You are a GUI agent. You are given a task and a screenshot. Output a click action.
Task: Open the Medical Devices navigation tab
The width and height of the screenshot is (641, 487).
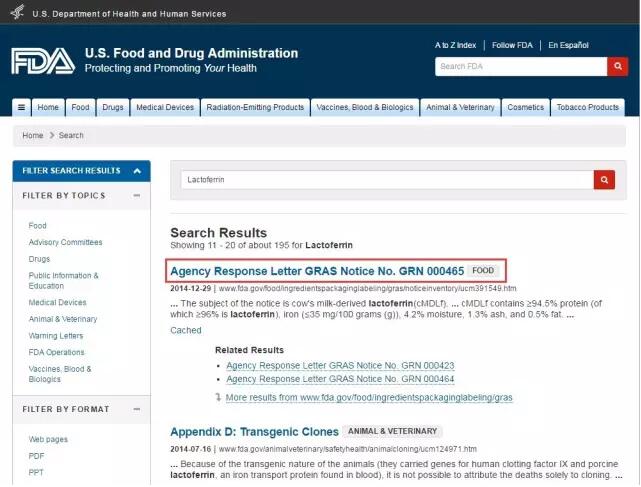click(164, 107)
